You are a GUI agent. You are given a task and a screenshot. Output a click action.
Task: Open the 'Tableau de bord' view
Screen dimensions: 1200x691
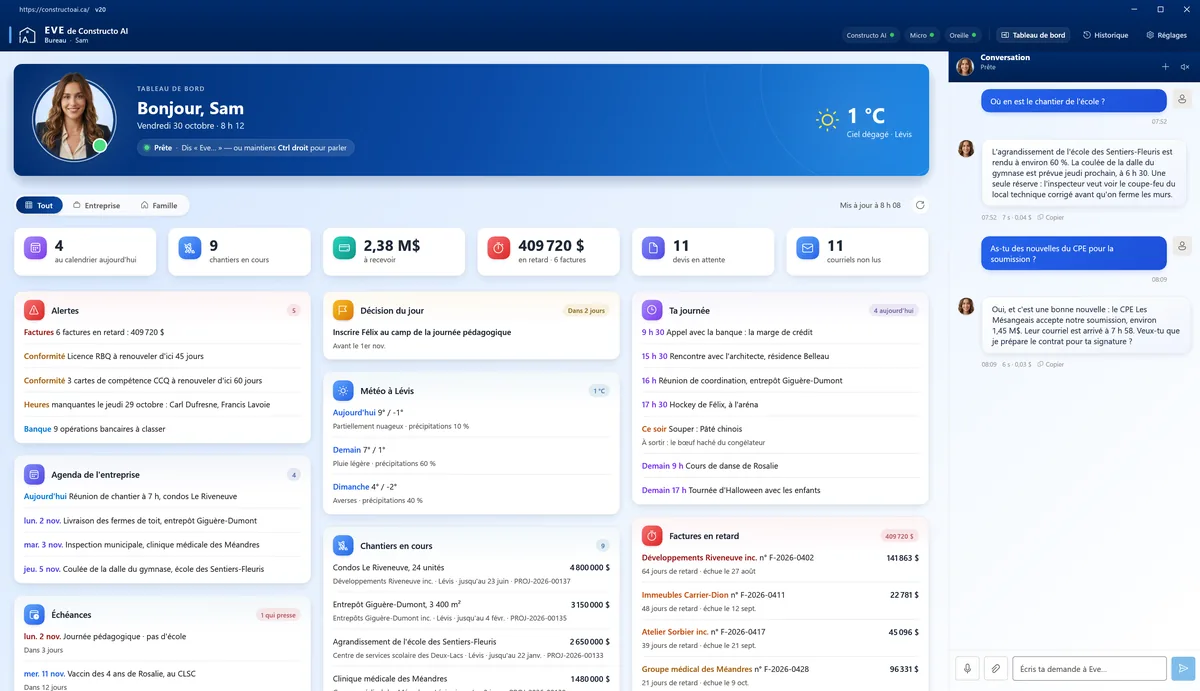(1033, 35)
